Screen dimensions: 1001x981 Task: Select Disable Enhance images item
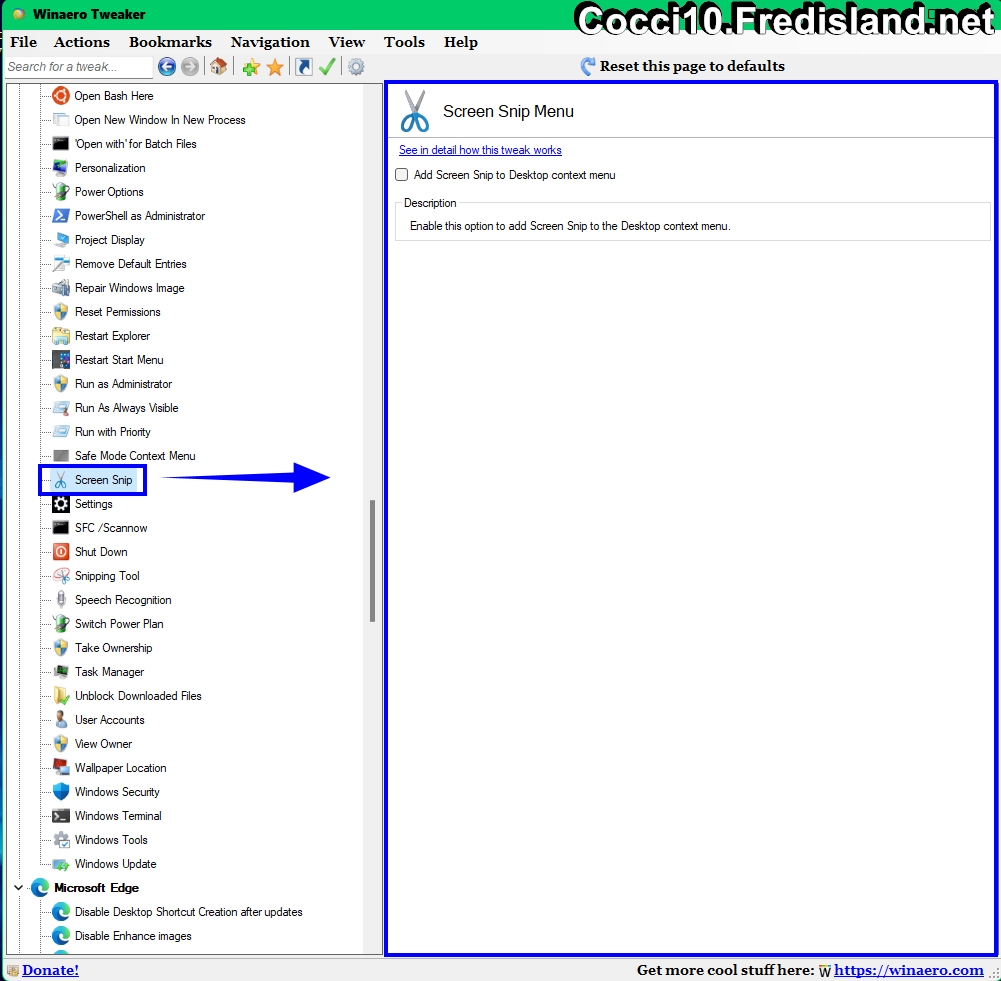coord(133,936)
